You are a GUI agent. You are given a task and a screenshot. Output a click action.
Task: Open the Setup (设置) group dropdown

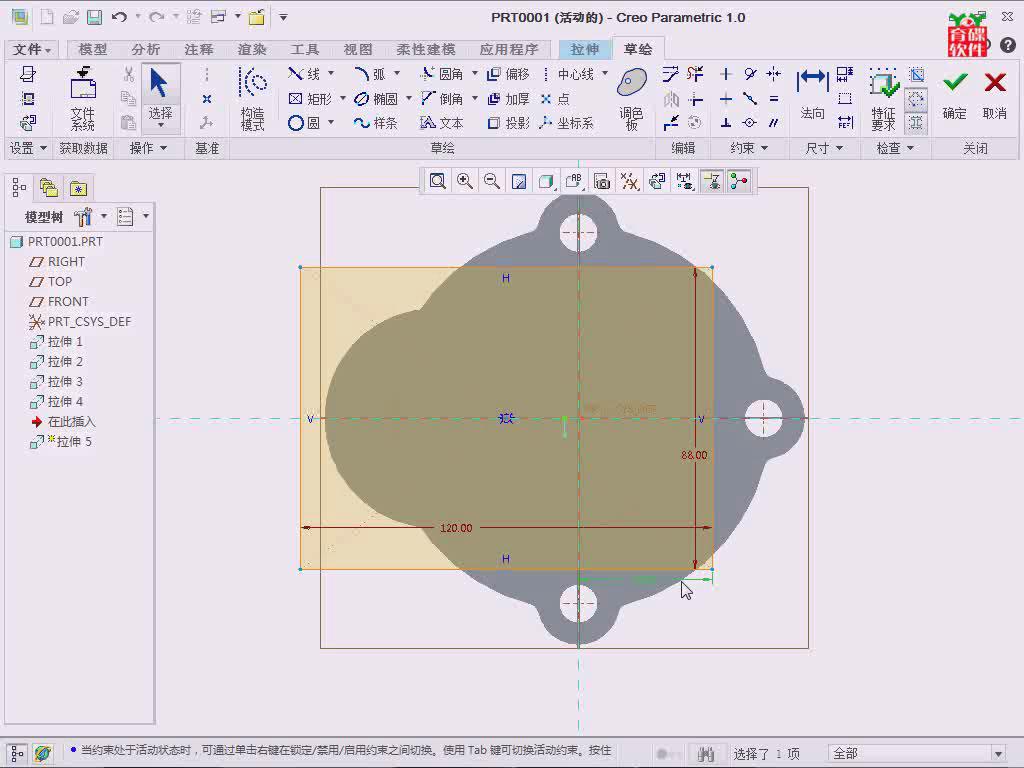28,148
